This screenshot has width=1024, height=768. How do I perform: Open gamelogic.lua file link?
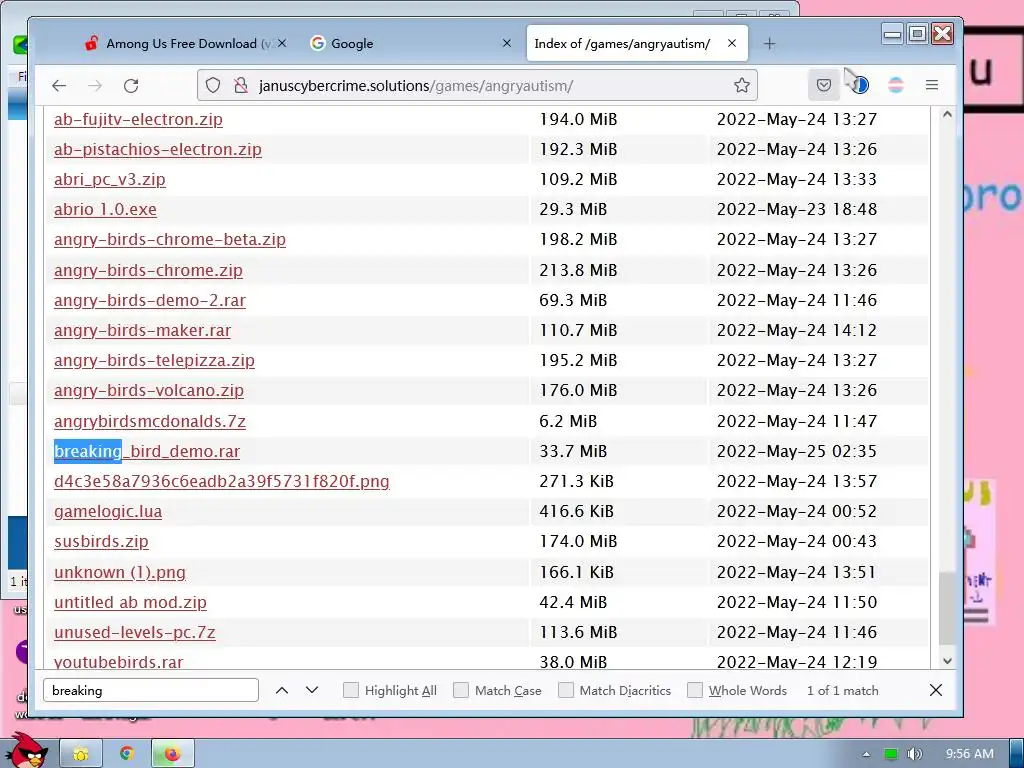pyautogui.click(x=108, y=511)
